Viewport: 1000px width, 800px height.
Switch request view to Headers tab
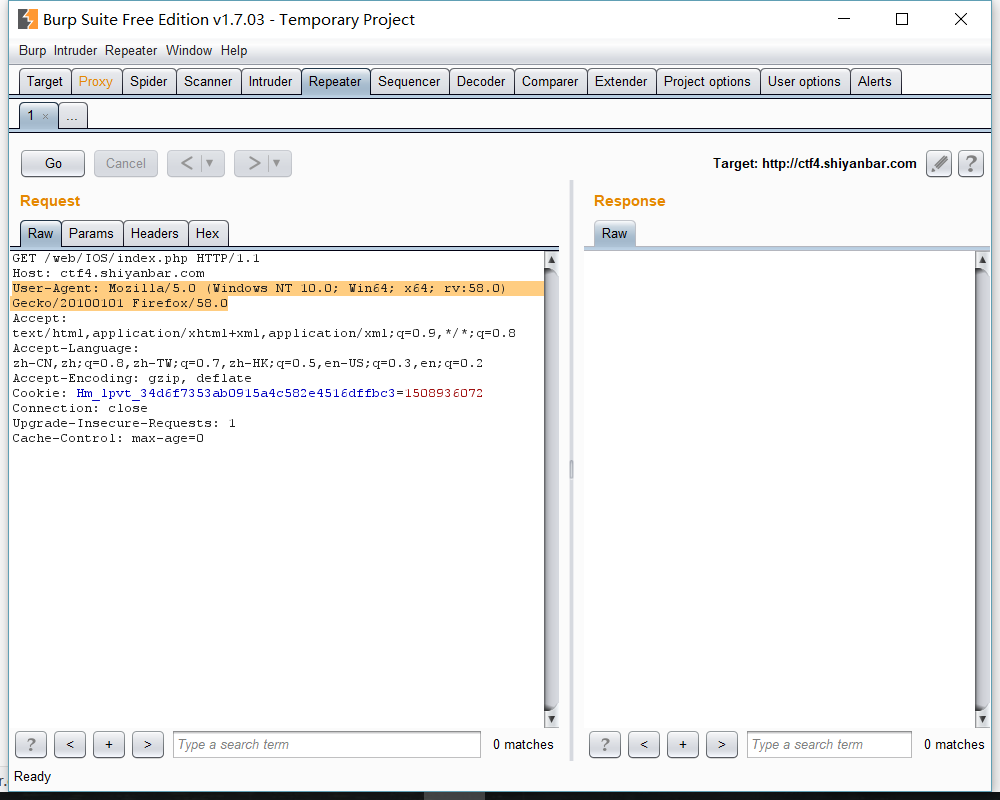tap(154, 233)
